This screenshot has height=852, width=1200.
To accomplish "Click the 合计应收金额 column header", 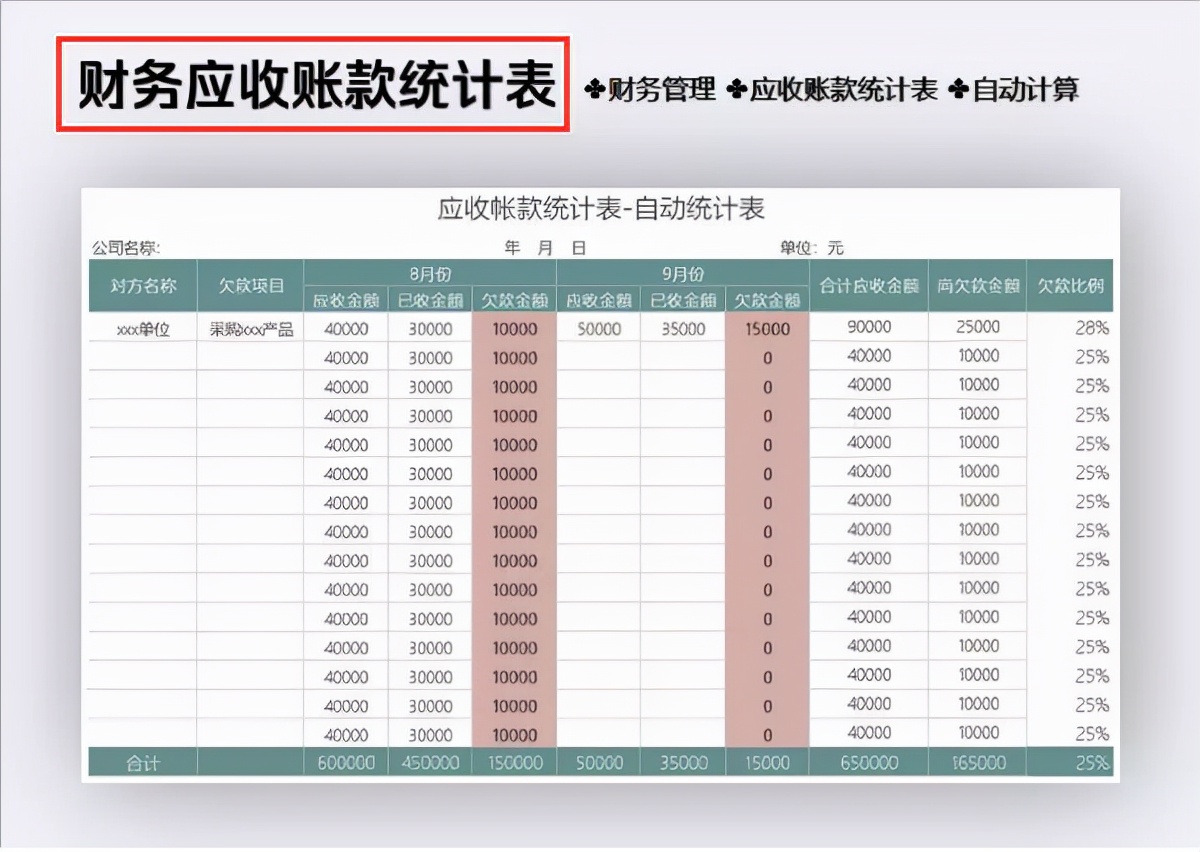I will click(869, 287).
